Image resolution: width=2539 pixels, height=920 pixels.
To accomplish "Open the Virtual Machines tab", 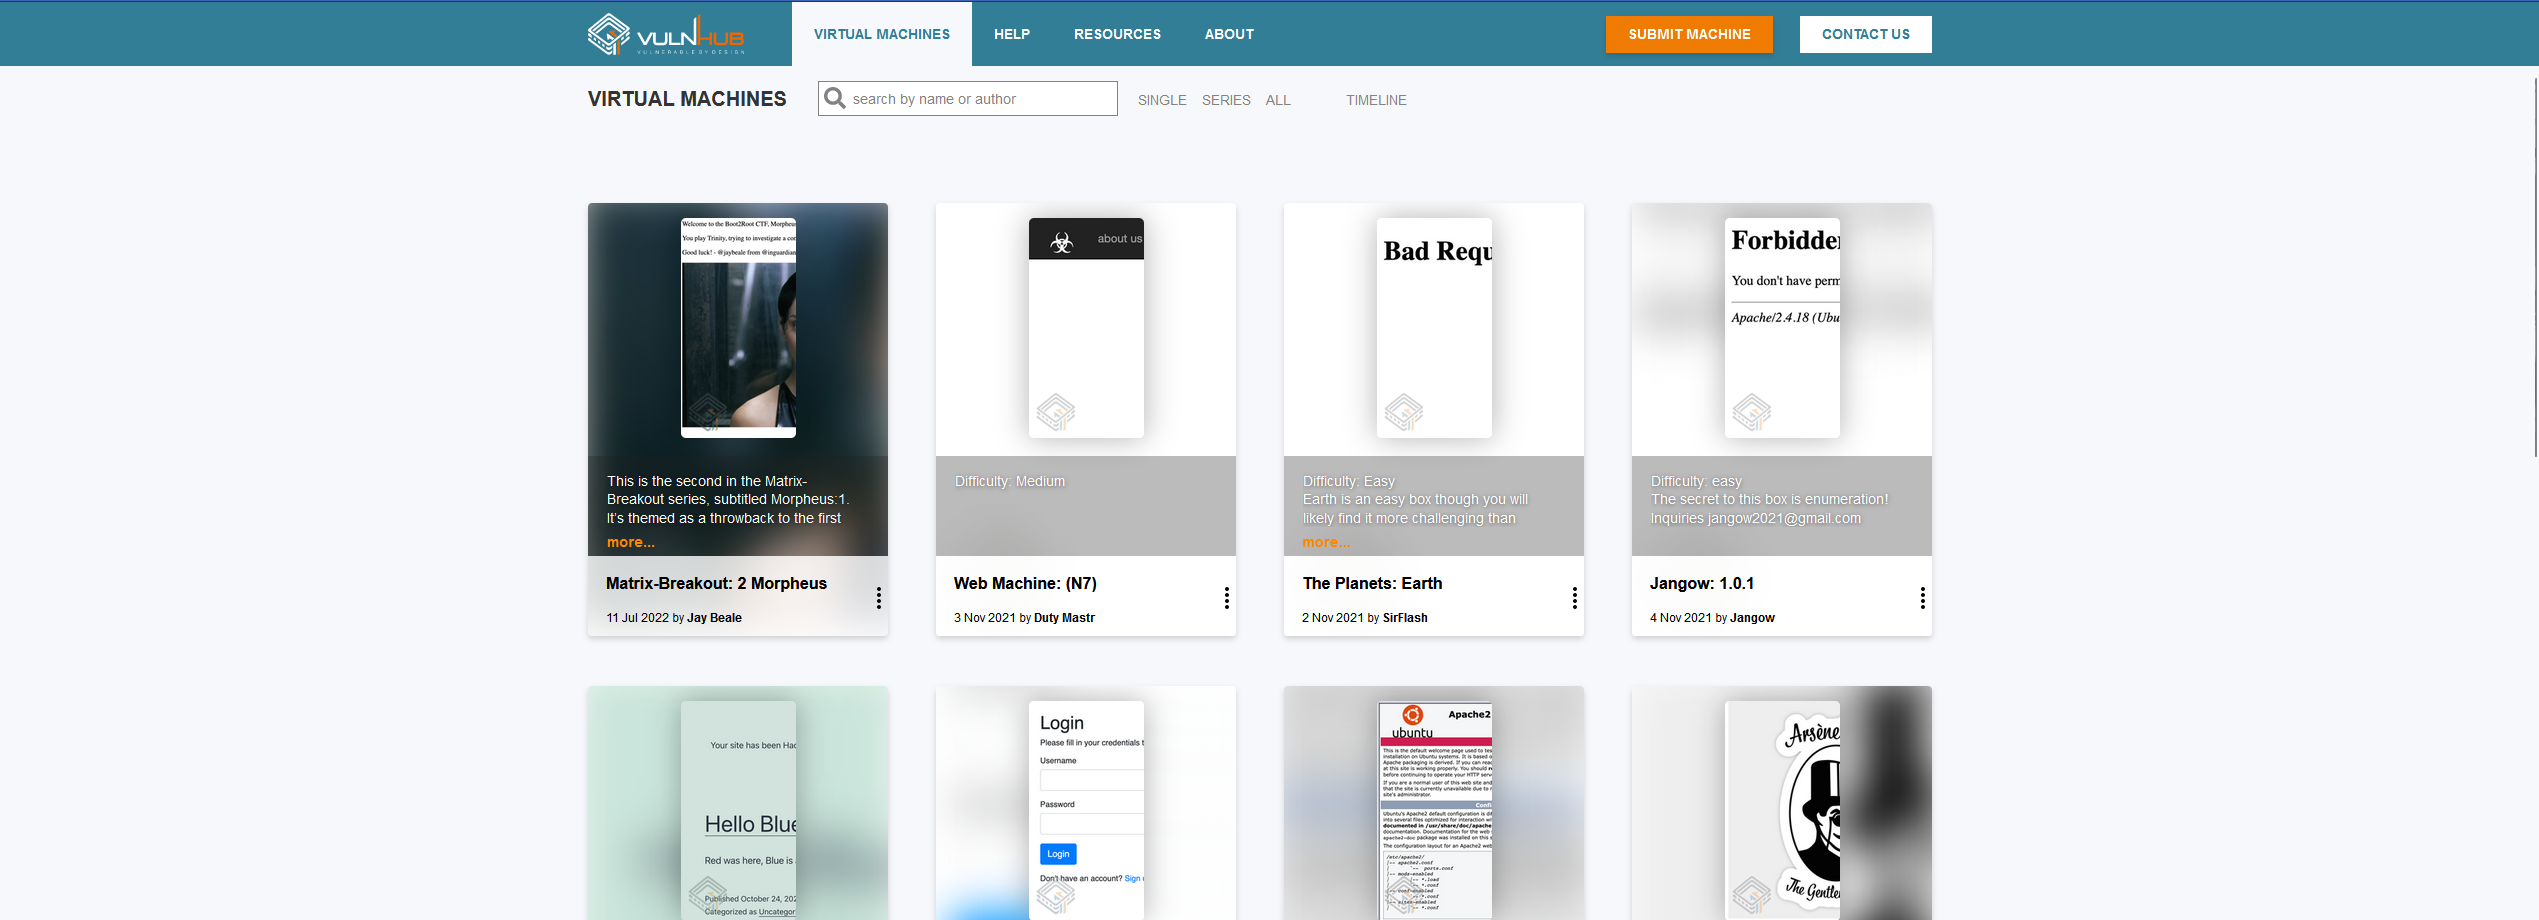I will (882, 34).
